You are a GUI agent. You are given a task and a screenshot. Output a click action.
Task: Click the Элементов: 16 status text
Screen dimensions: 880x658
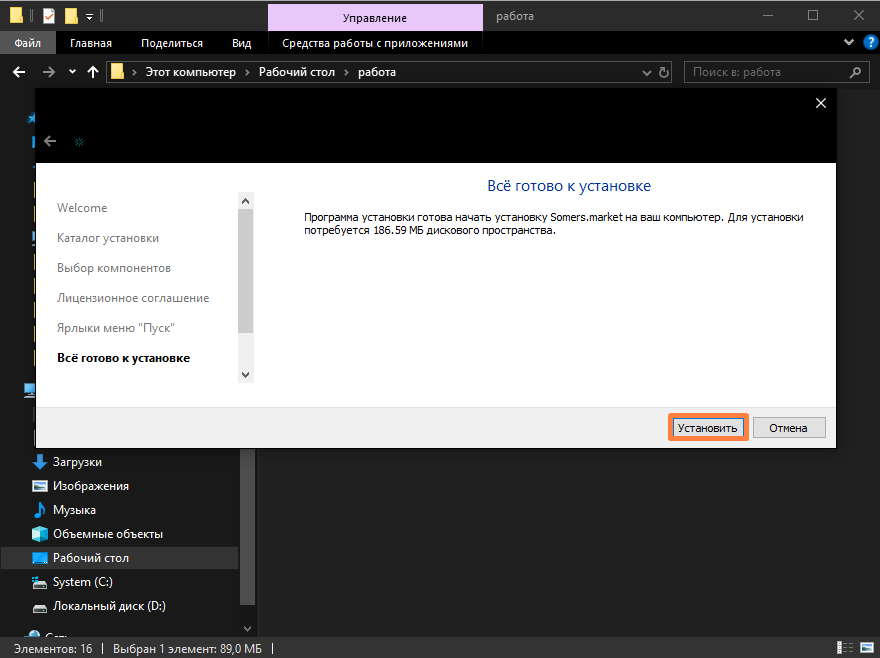(53, 648)
